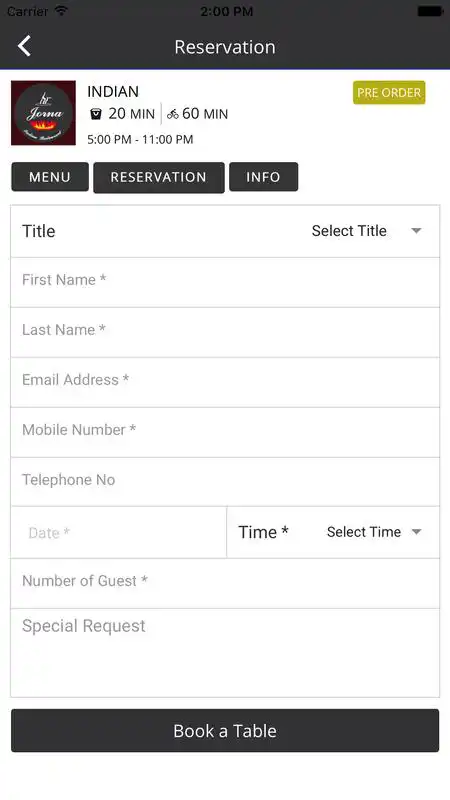Tap the pickup bag icon
The height and width of the screenshot is (800, 450).
95,114
